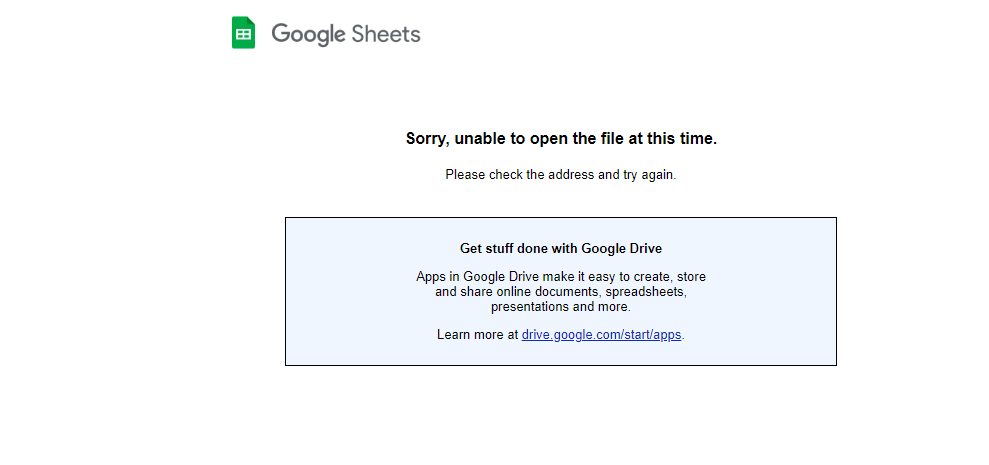Click the words 'at this time' in the heading

coord(672,139)
